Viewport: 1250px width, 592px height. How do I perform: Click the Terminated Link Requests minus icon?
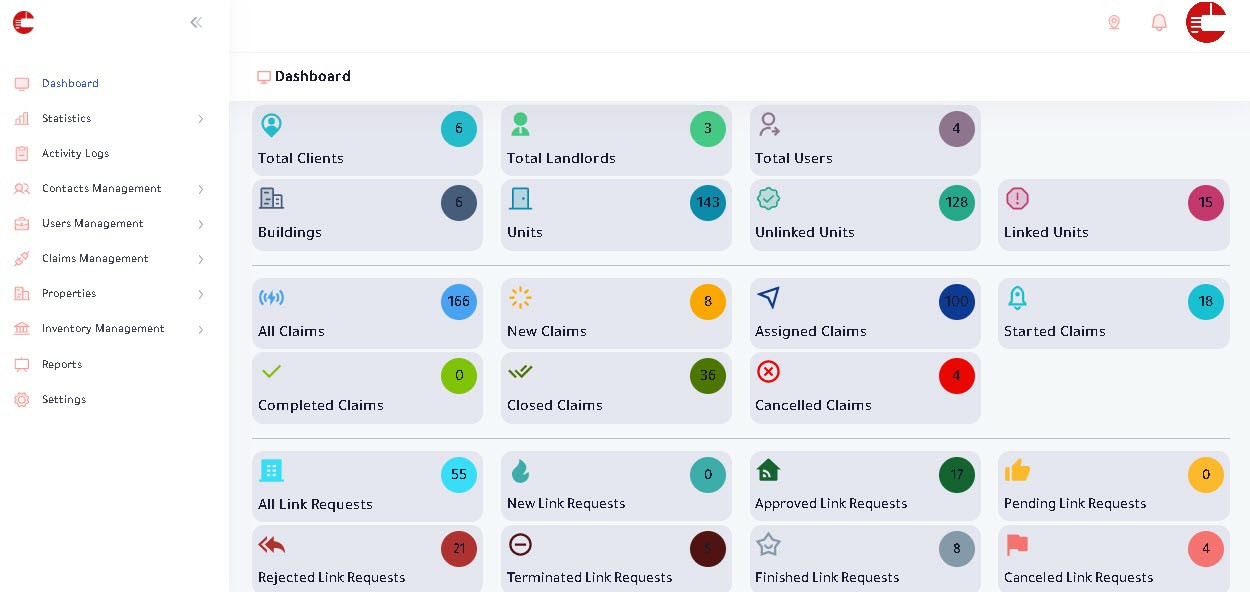click(520, 545)
